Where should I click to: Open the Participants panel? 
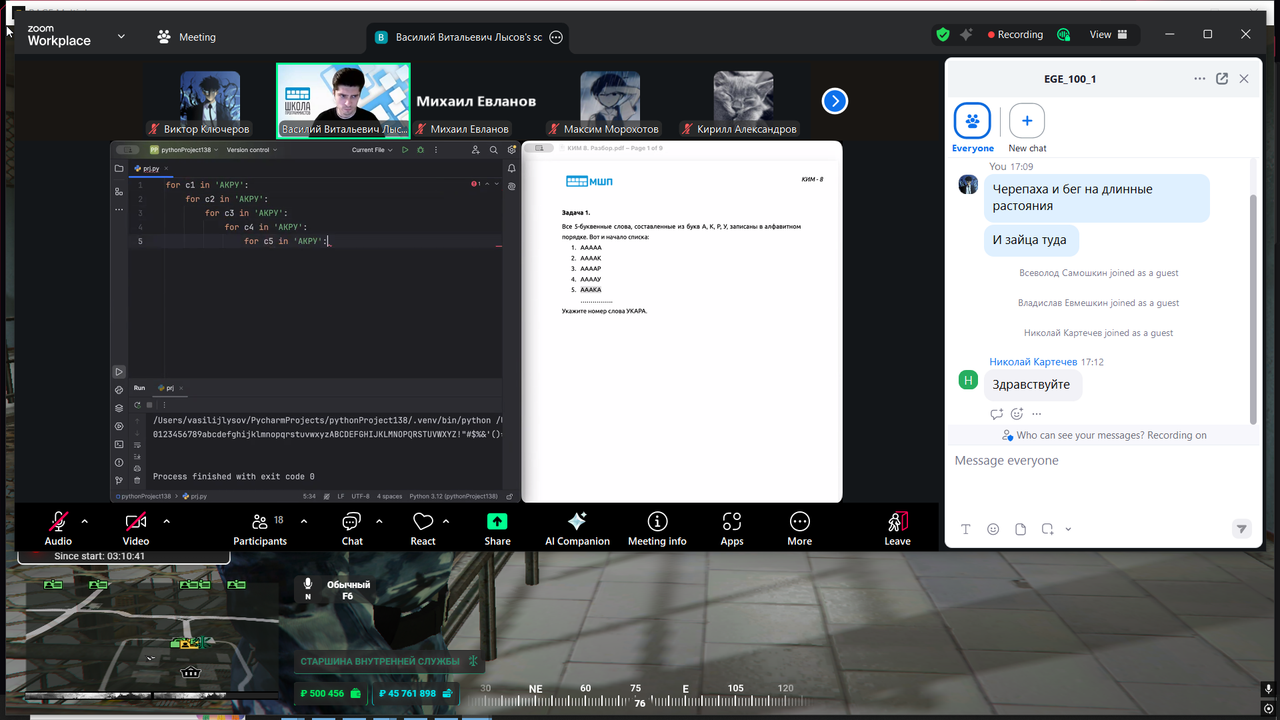pyautogui.click(x=260, y=528)
